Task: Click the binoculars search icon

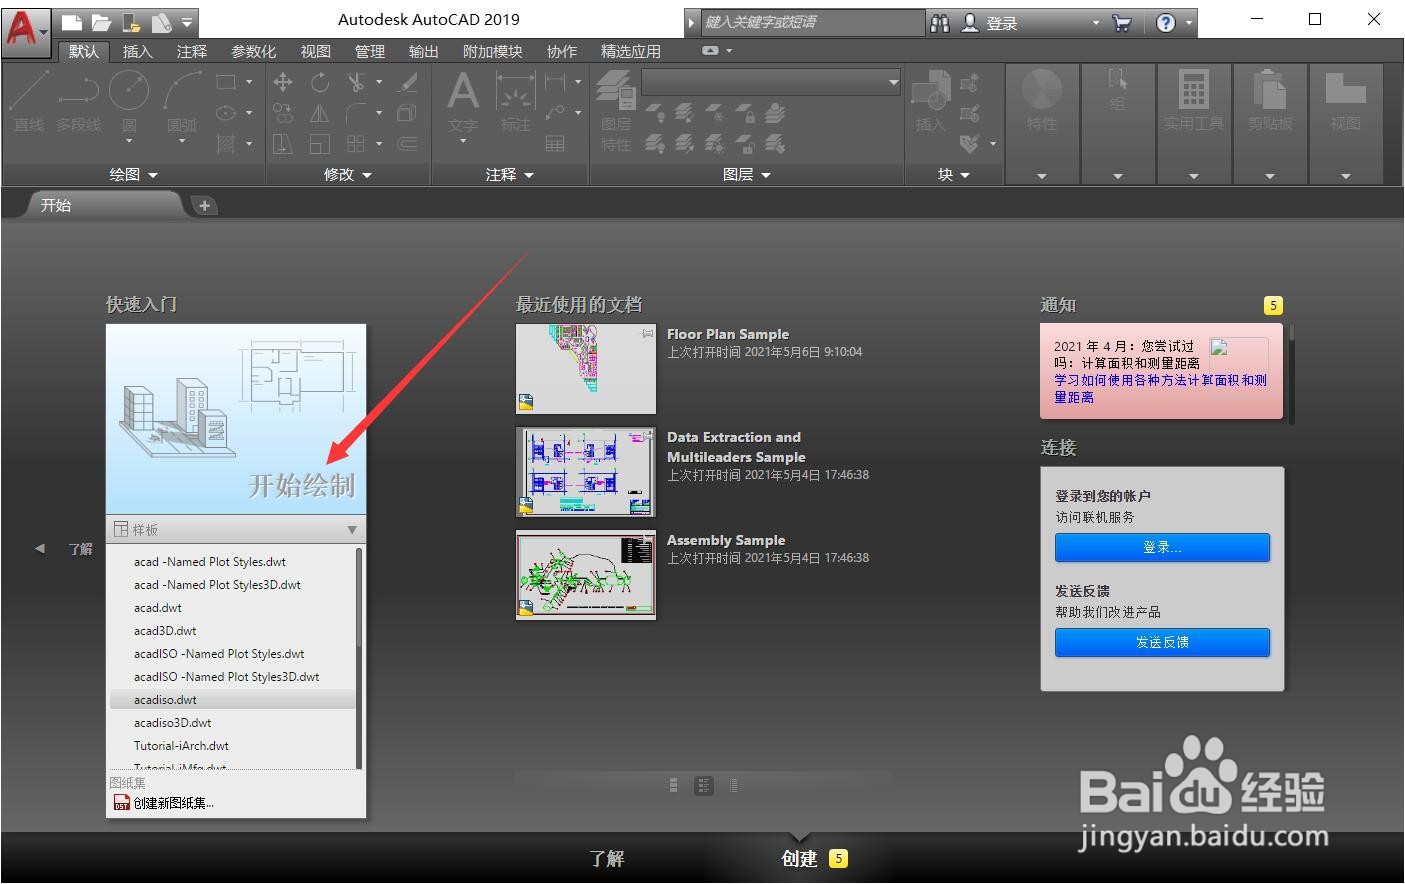Action: [x=939, y=23]
